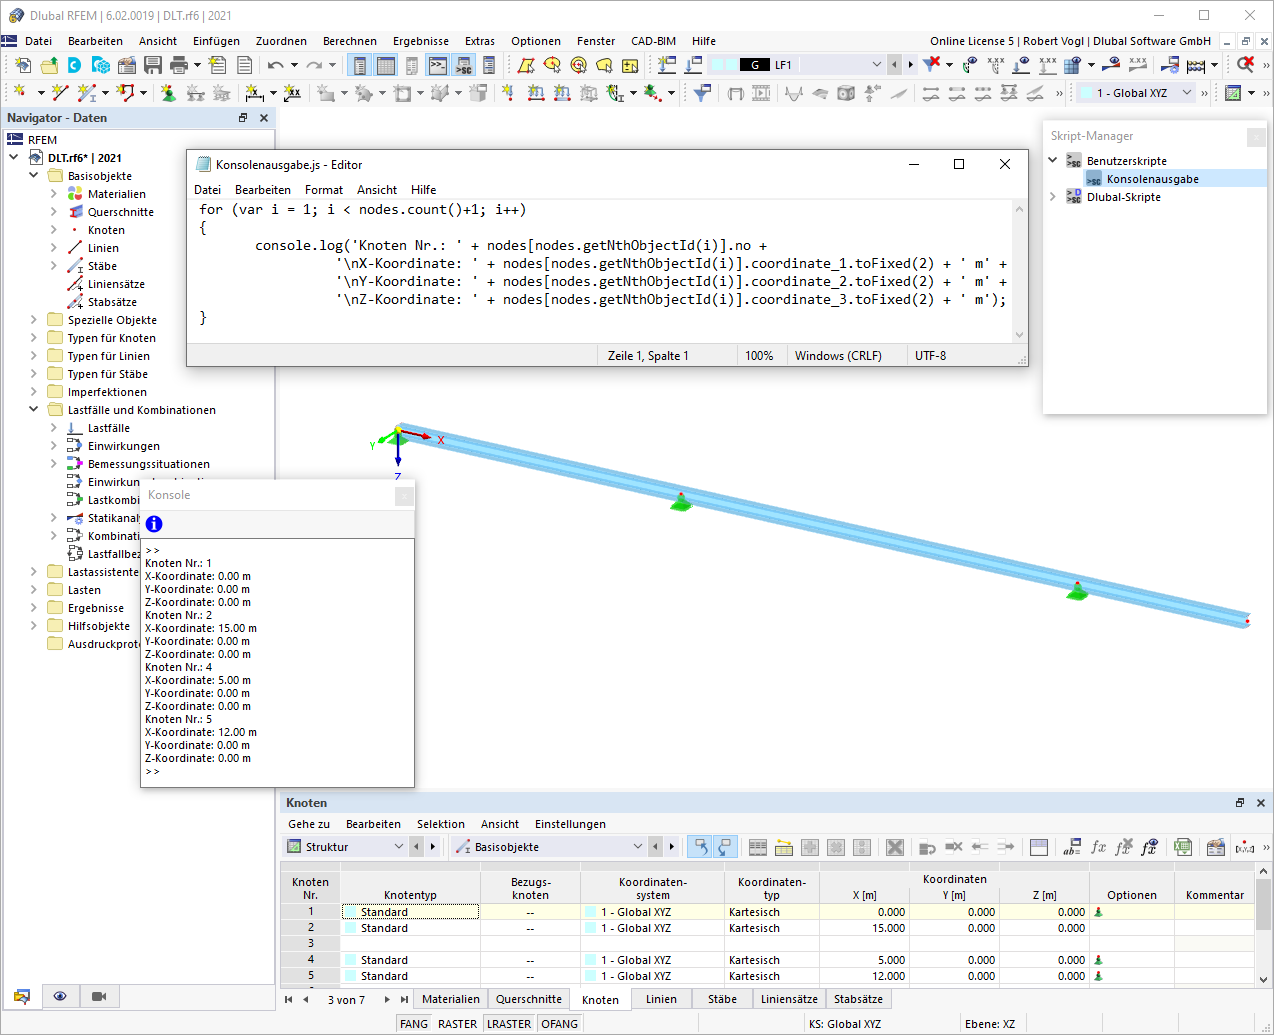Screen dimensions: 1274x1035
Task: Toggle OFANG in status bar
Action: tap(559, 1024)
